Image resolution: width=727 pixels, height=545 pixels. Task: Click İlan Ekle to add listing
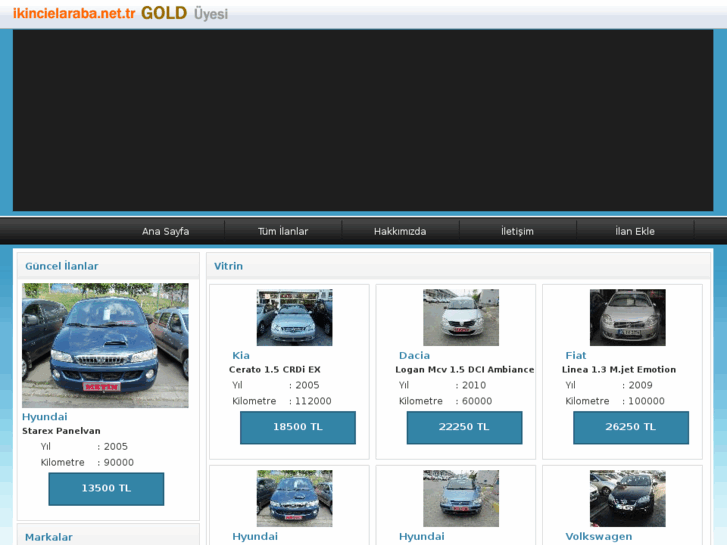click(x=635, y=231)
